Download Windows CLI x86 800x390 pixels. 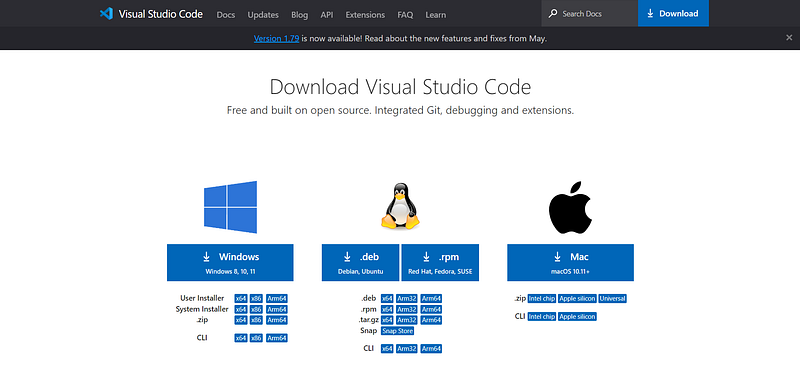coord(256,338)
